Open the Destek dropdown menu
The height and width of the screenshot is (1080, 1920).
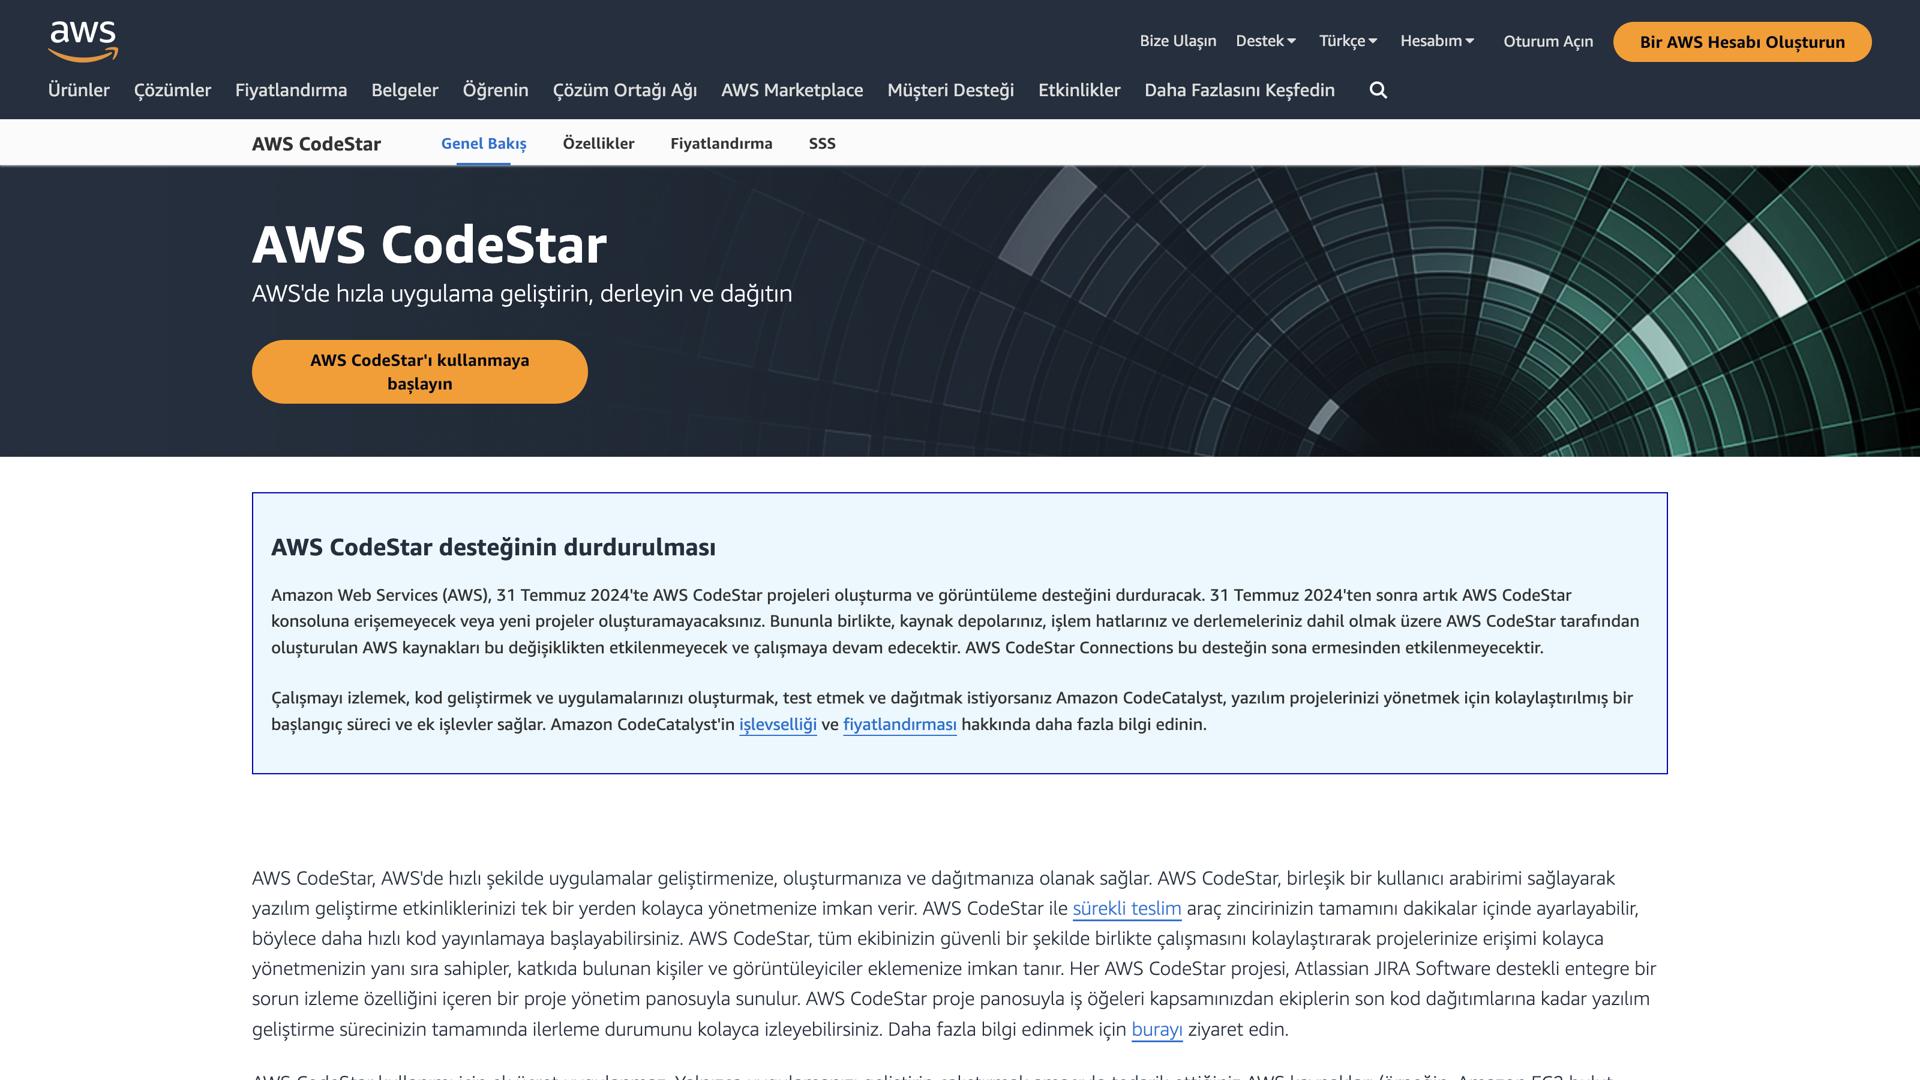[x=1266, y=41]
